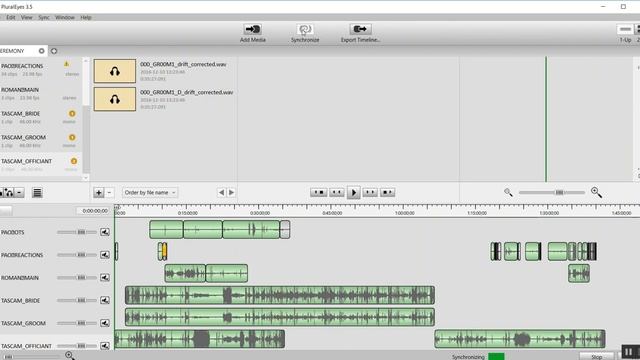Image resolution: width=640 pixels, height=360 pixels.
Task: Select the 000_GROOM1_D_drift_corrected.wav thumbnail
Action: coord(115,99)
